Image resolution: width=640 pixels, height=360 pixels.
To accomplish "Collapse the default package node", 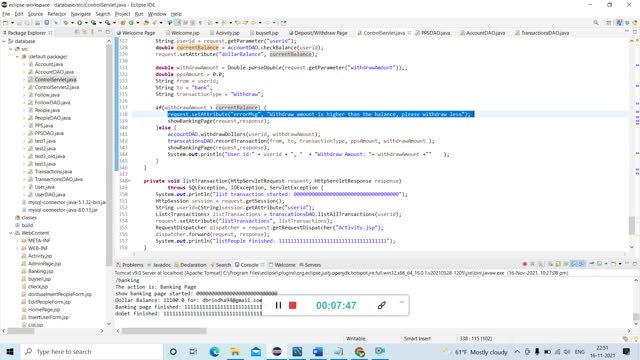I will point(17,57).
